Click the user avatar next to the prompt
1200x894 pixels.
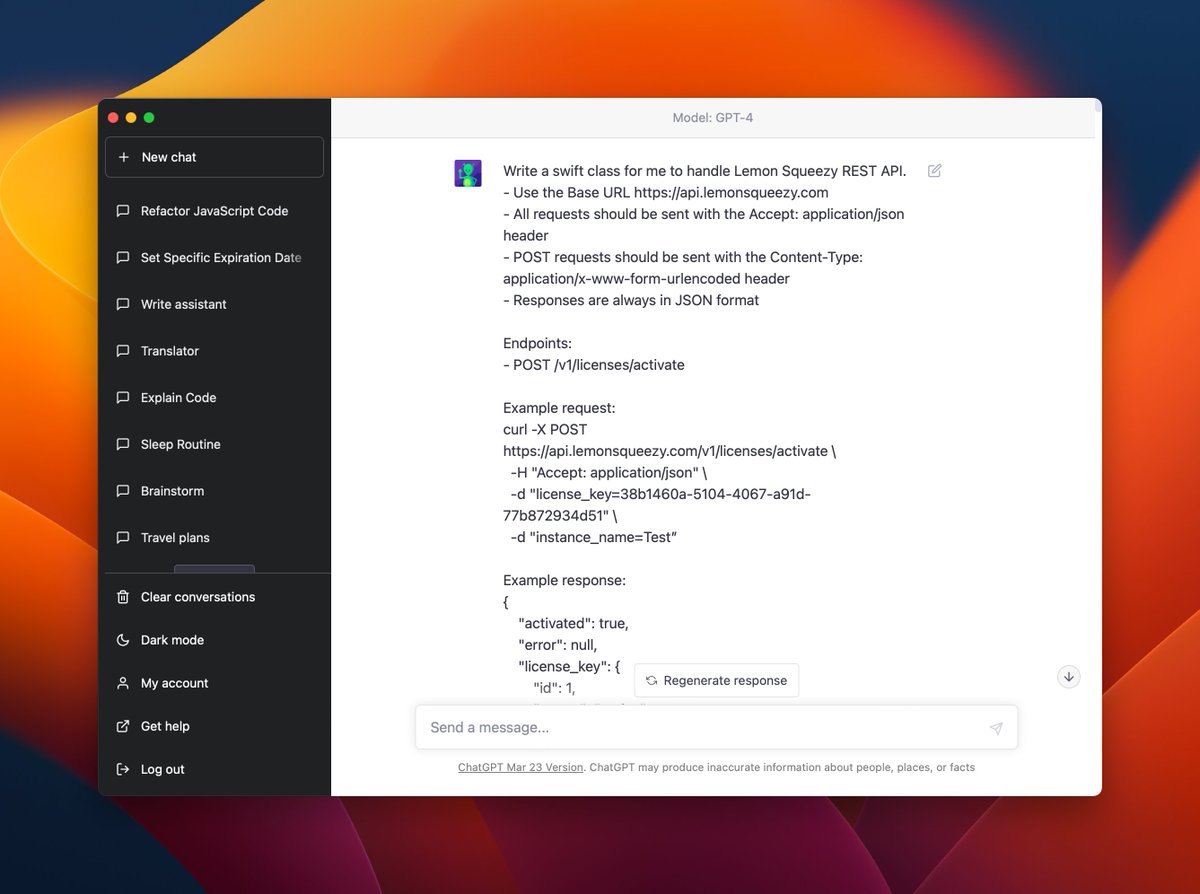tap(468, 173)
